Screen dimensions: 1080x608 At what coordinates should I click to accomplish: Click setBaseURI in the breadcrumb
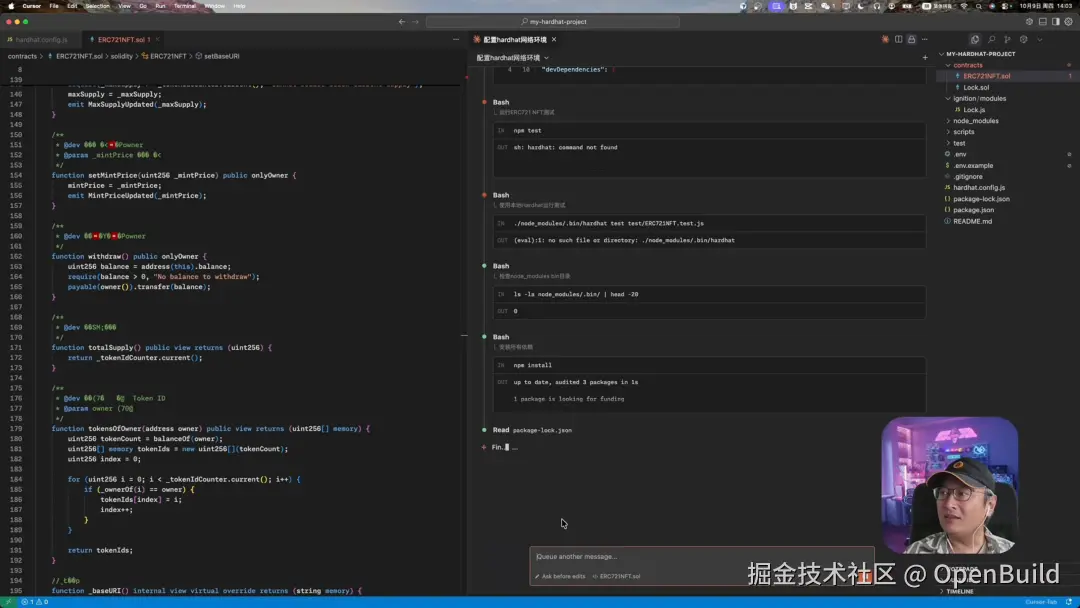click(x=221, y=56)
